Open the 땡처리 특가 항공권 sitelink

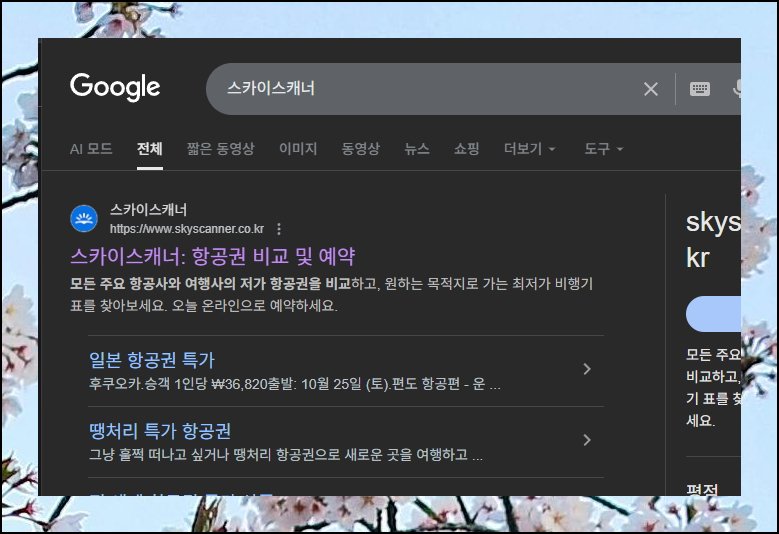(160, 431)
